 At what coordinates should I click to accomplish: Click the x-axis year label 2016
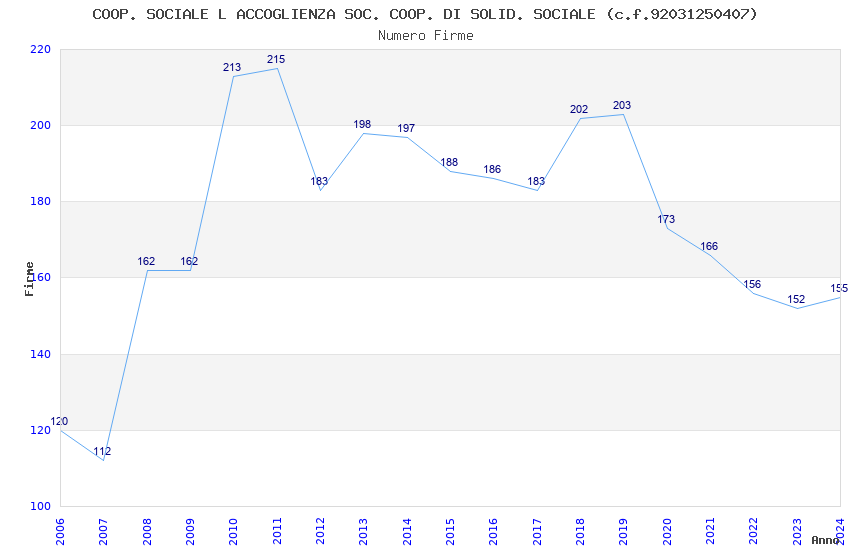coord(494,532)
